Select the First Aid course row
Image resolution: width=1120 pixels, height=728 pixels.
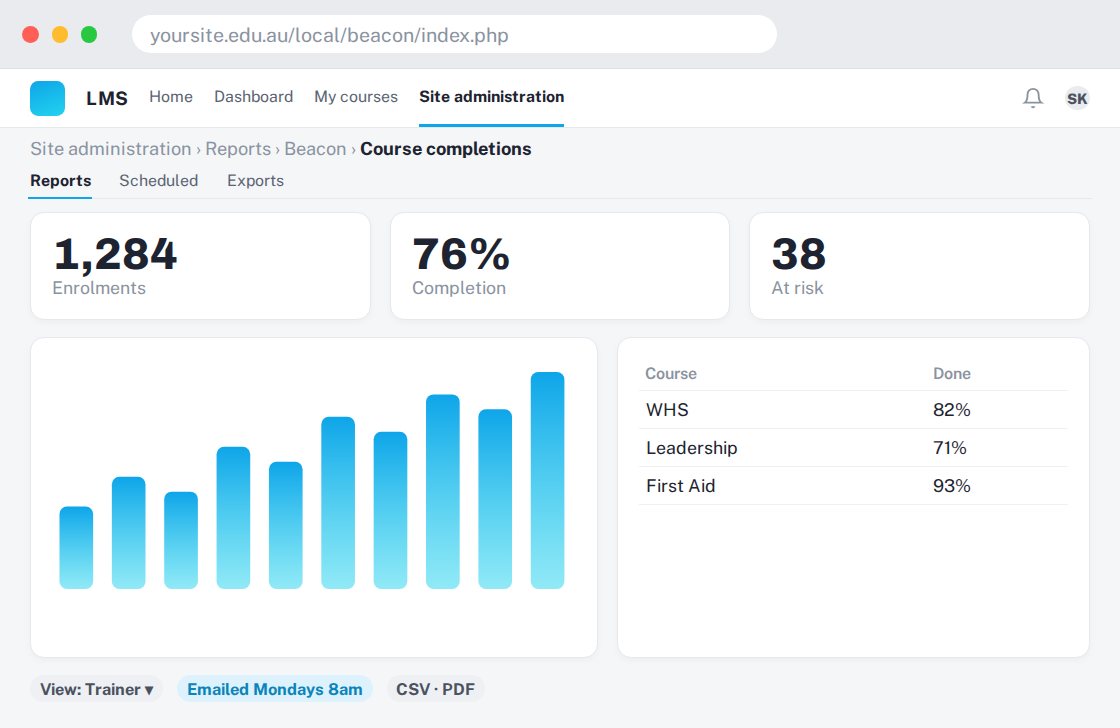pos(853,486)
